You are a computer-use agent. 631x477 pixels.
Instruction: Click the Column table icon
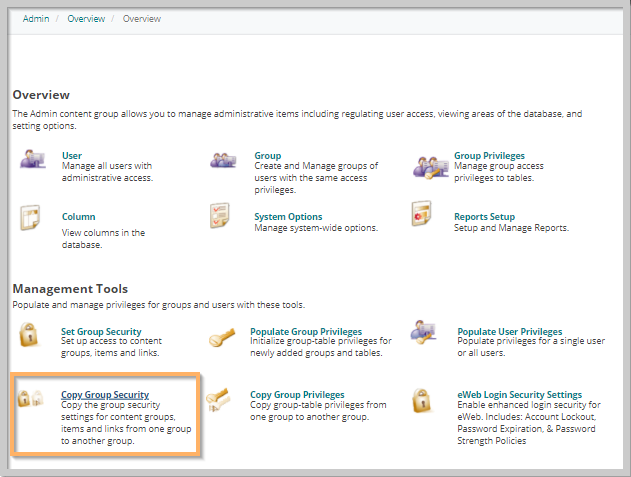coord(30,217)
